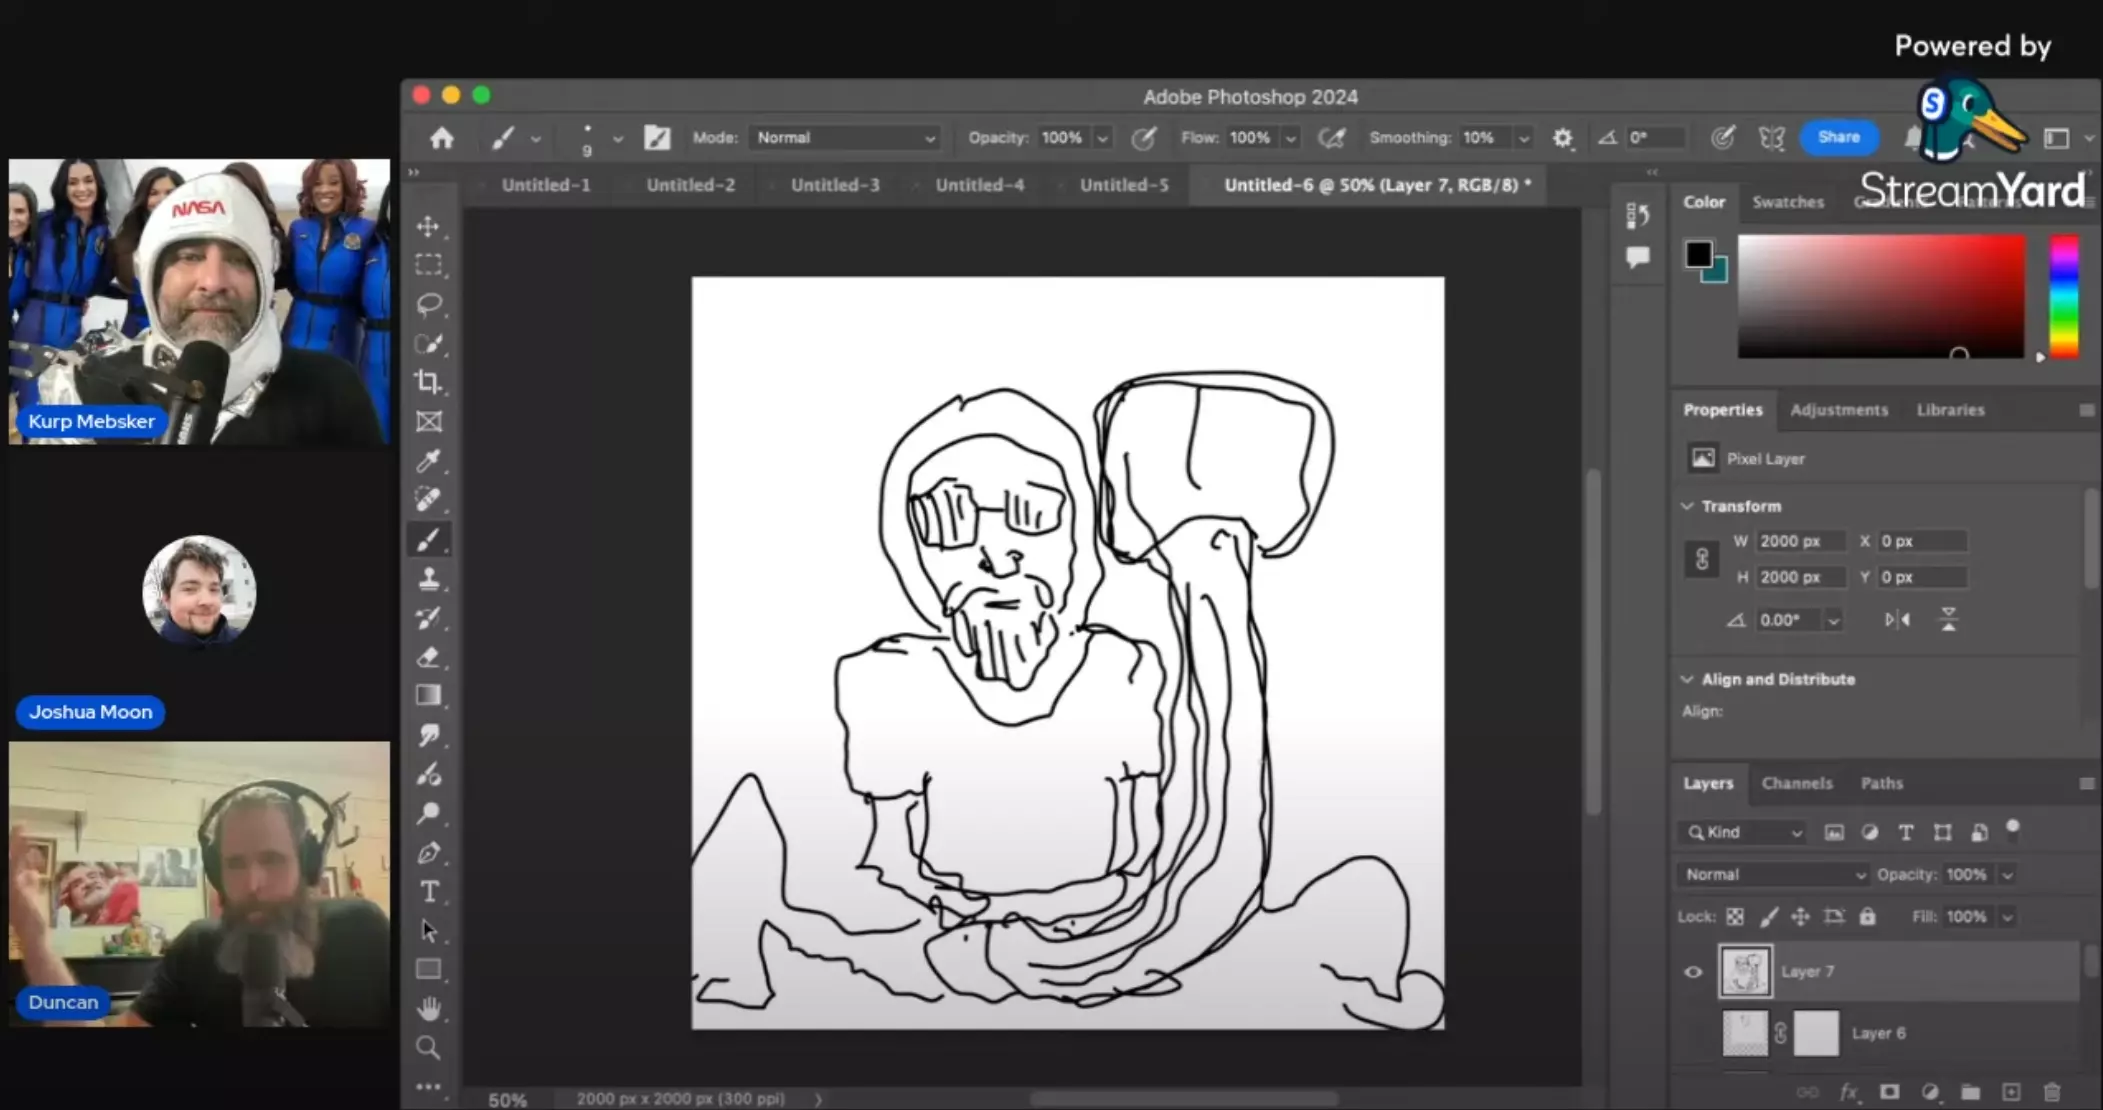
Task: Select the Clone Stamp tool
Action: click(x=428, y=579)
